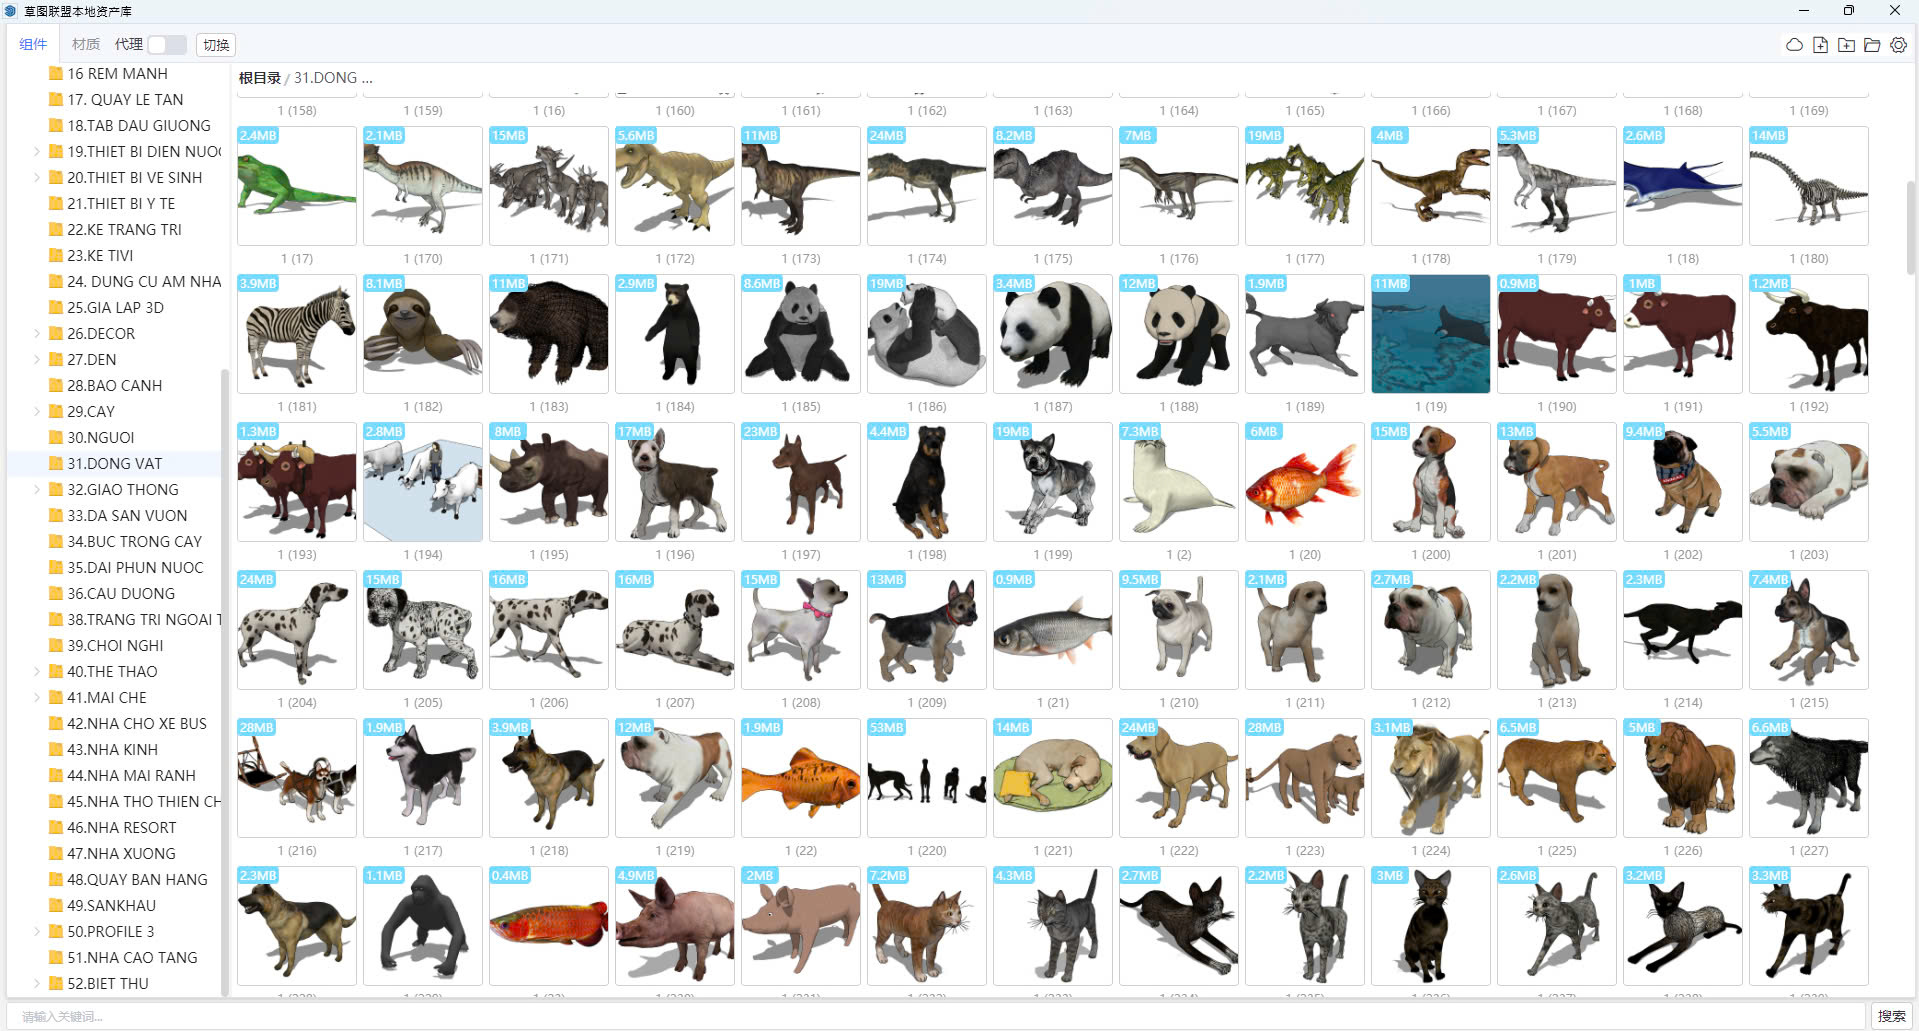Open the cloud library icon
This screenshot has width=1919, height=1031.
pos(1794,45)
